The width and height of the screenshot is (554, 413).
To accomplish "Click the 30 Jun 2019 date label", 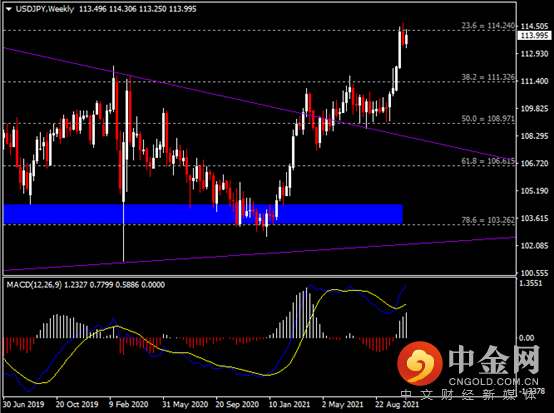I will tap(24, 404).
